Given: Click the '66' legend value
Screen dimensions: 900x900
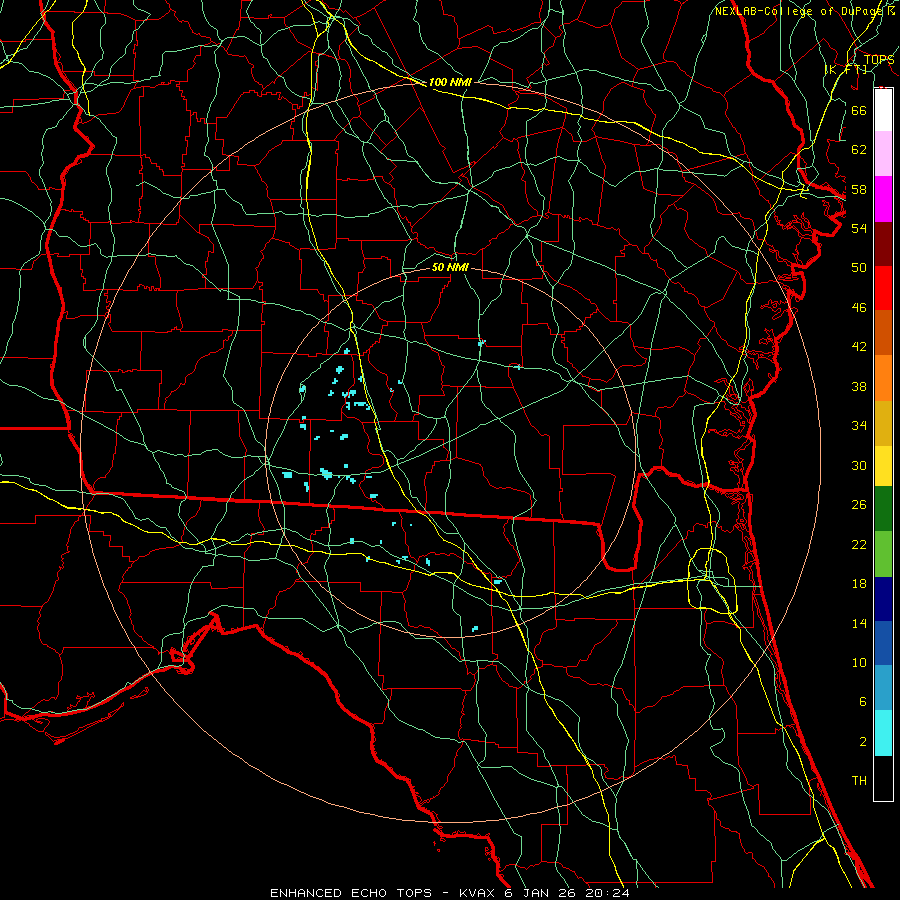Looking at the screenshot, I should (x=859, y=110).
